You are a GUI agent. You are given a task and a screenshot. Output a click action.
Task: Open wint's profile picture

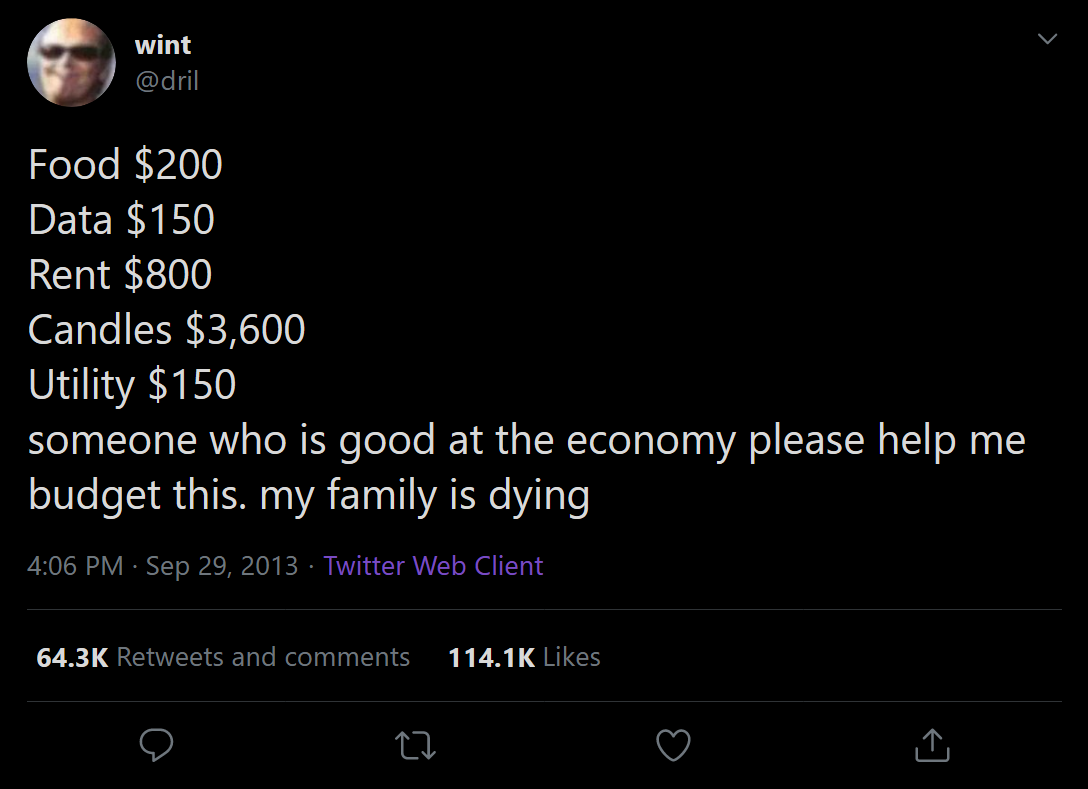point(70,62)
